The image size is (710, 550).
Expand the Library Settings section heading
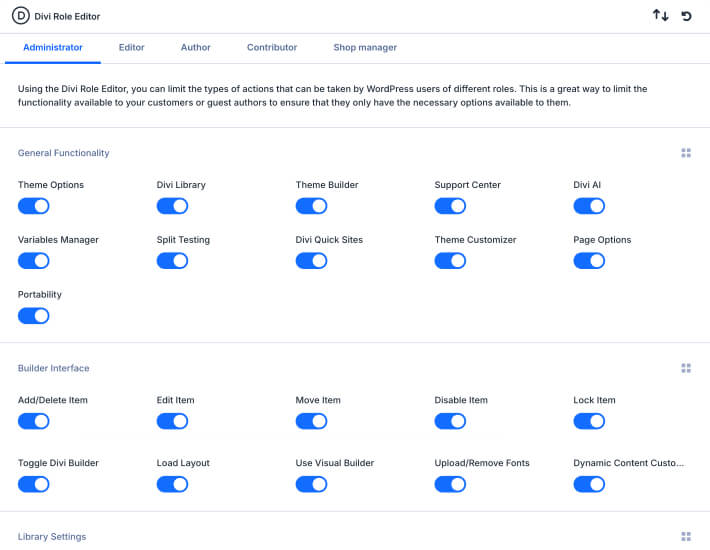click(x=52, y=537)
